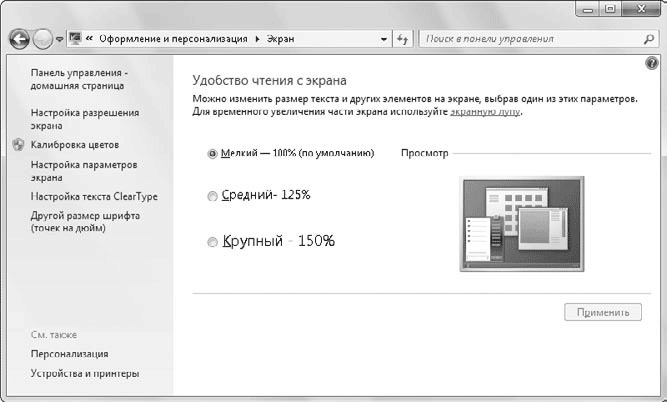Maximize the window using the title bar button
The height and width of the screenshot is (402, 667).
610,9
